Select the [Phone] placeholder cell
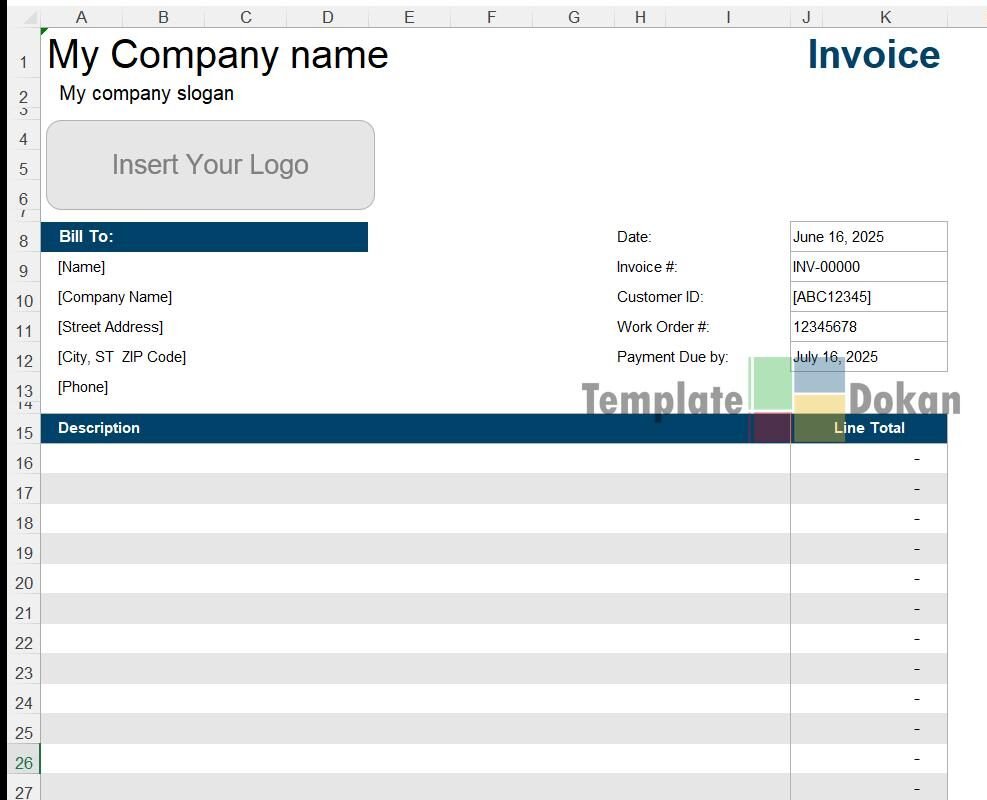Image resolution: width=987 pixels, height=800 pixels. 83,387
